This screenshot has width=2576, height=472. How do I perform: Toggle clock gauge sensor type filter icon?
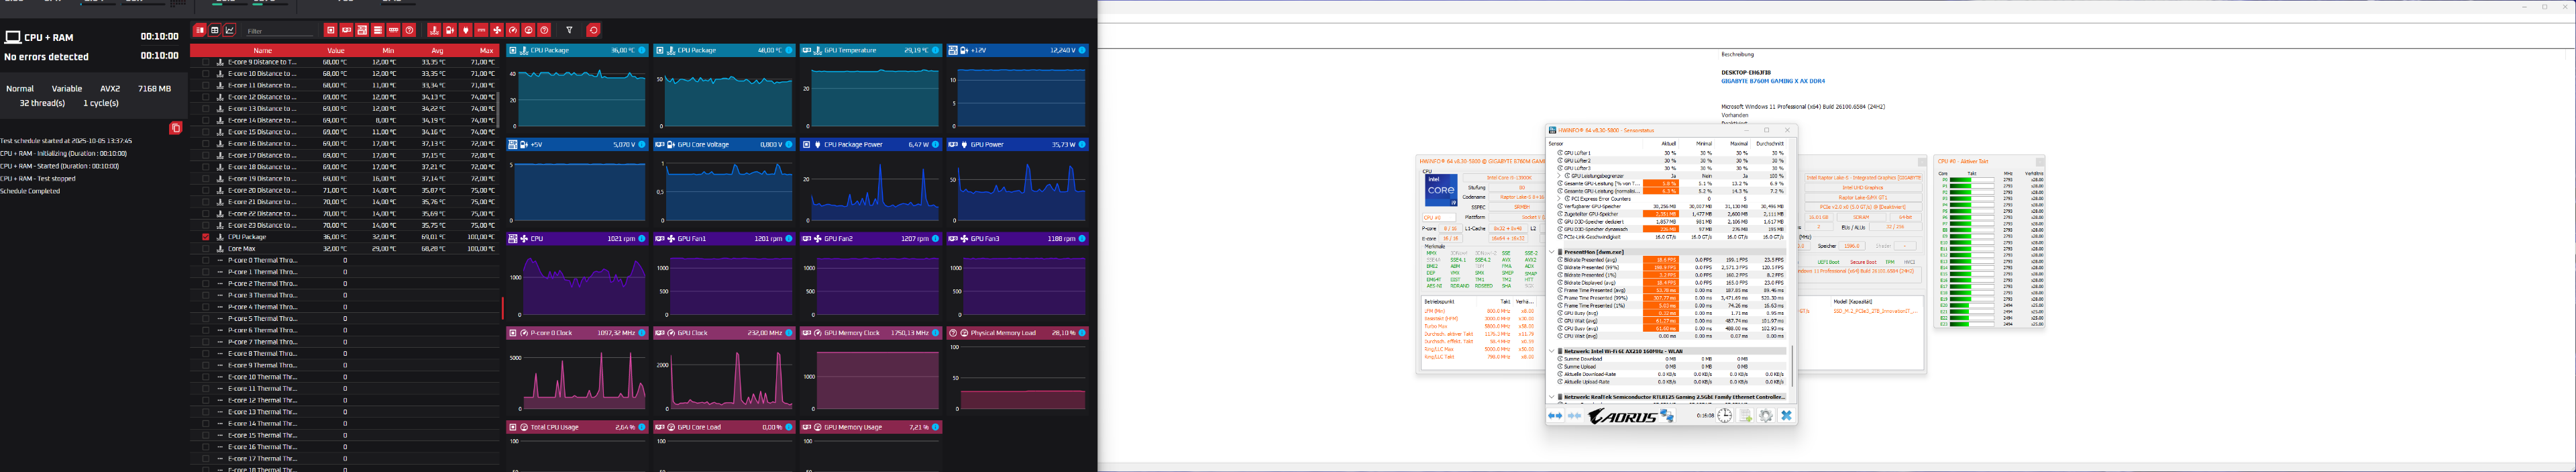coord(513,30)
